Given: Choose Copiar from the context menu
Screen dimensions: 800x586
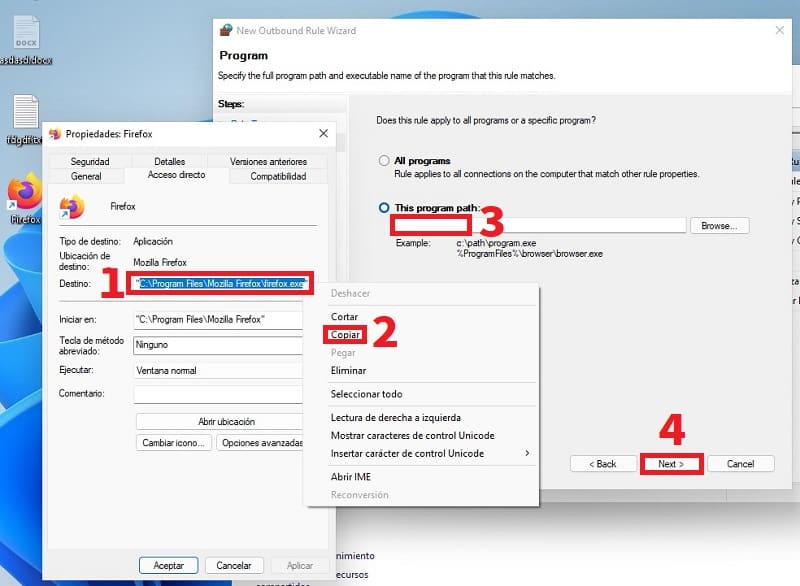Looking at the screenshot, I should point(345,335).
